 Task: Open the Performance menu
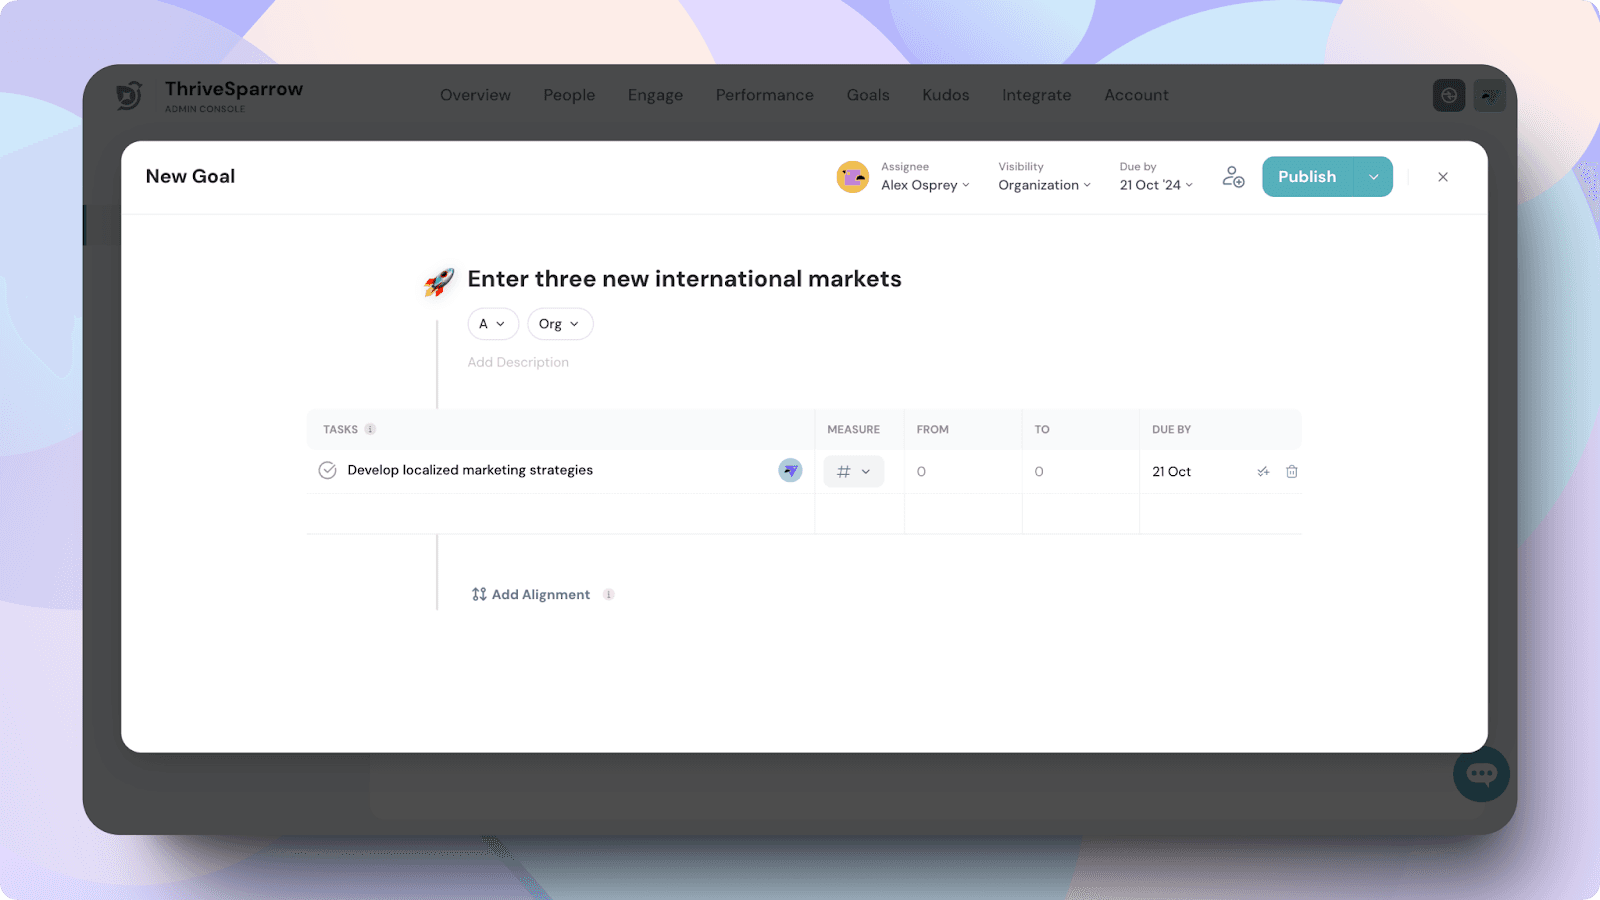pyautogui.click(x=764, y=95)
